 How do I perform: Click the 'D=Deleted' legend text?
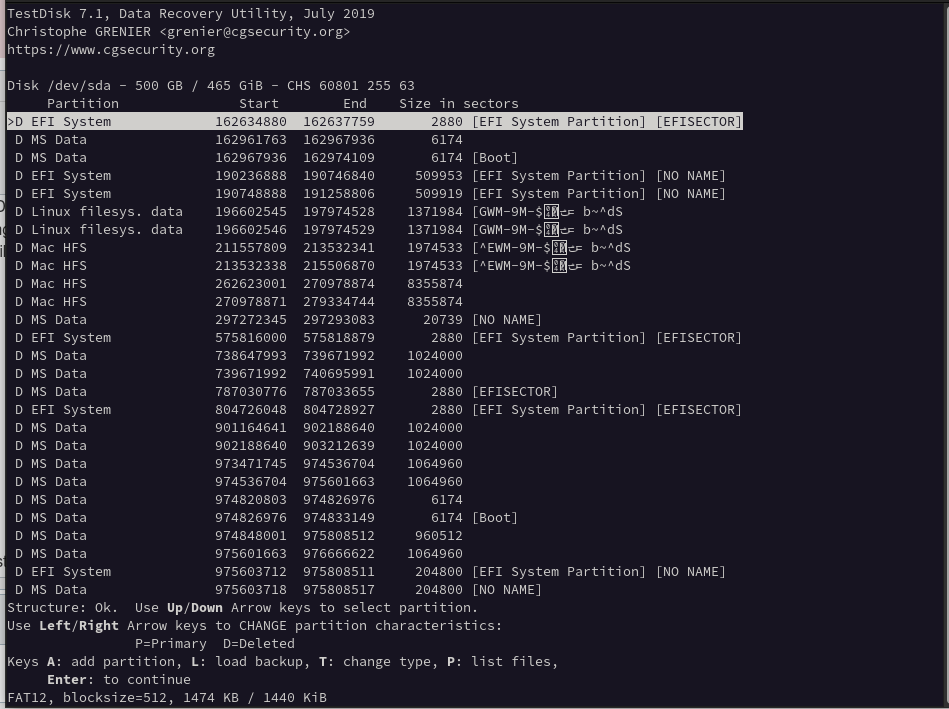pos(259,644)
